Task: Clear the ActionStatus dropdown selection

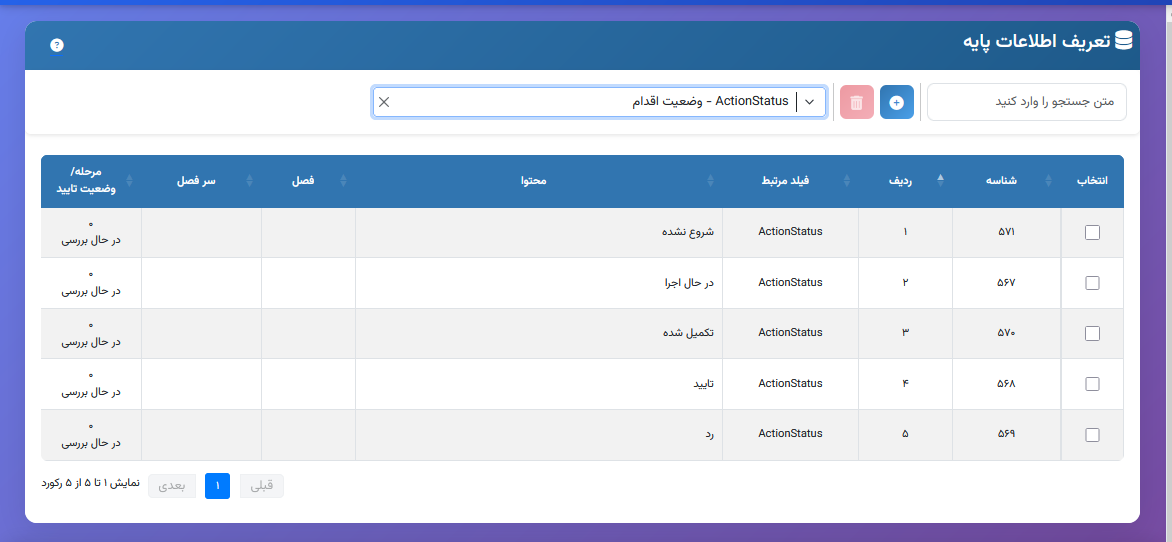Action: [x=384, y=102]
